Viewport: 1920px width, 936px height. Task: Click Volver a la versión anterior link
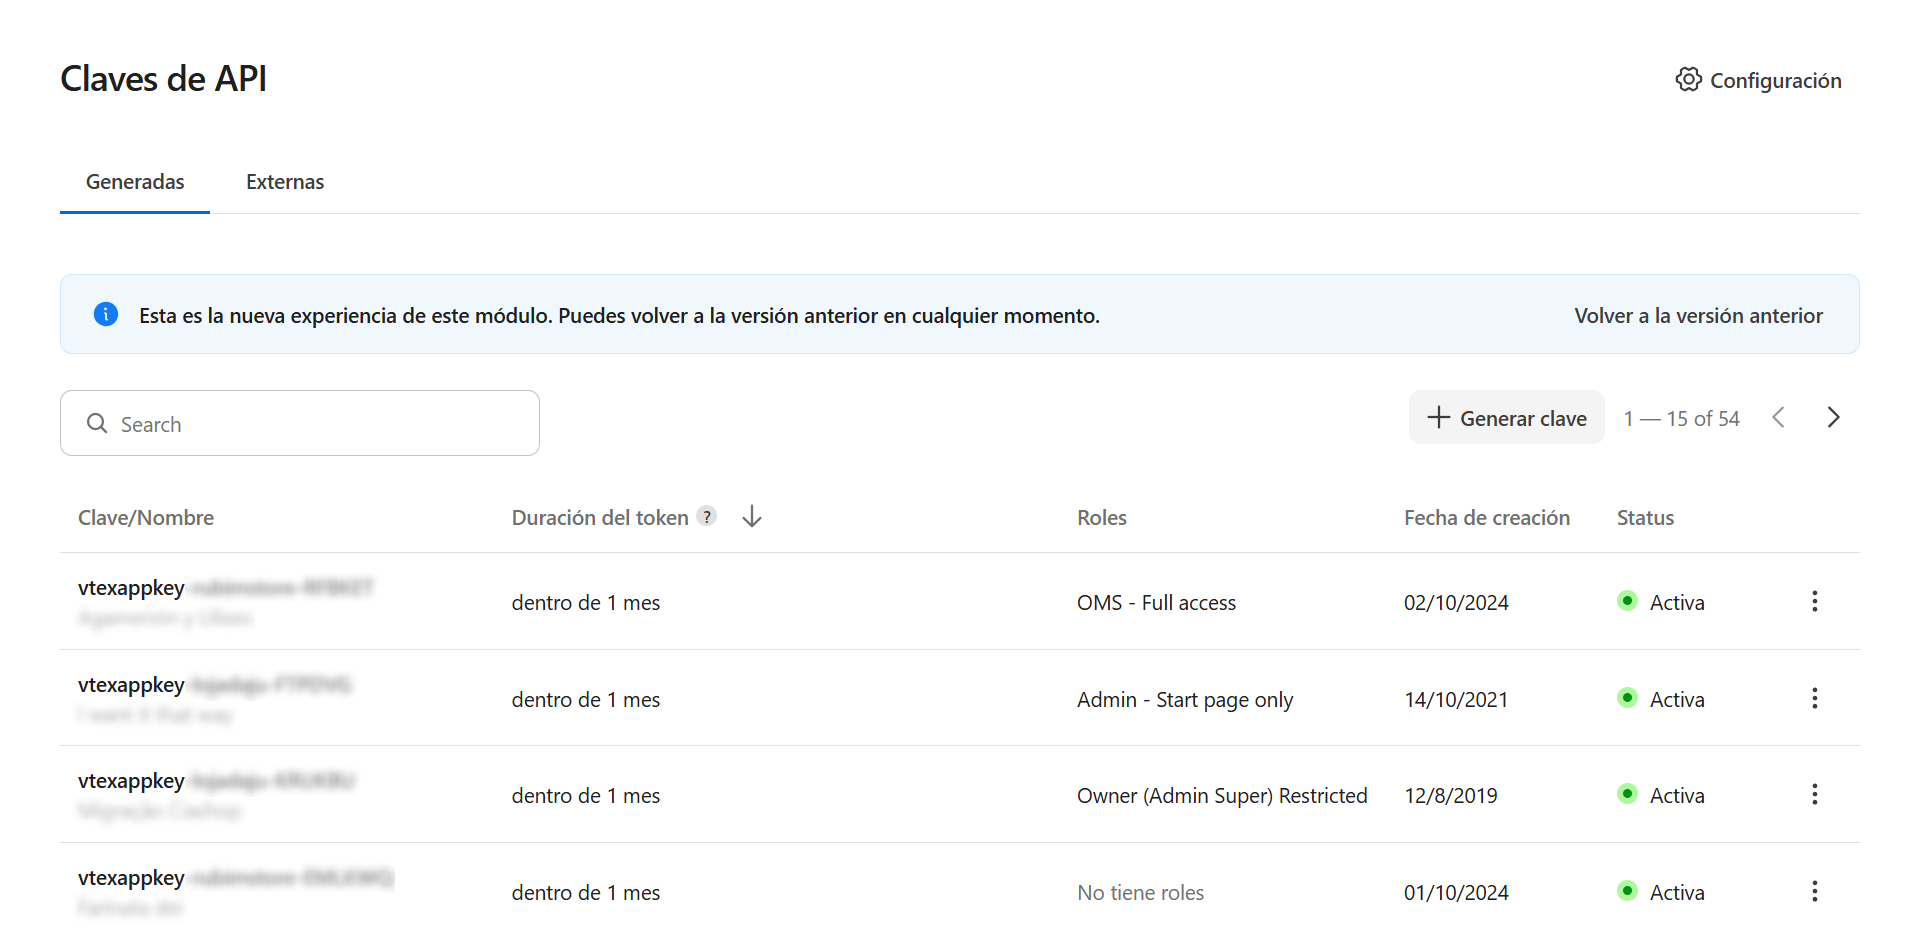pos(1698,316)
